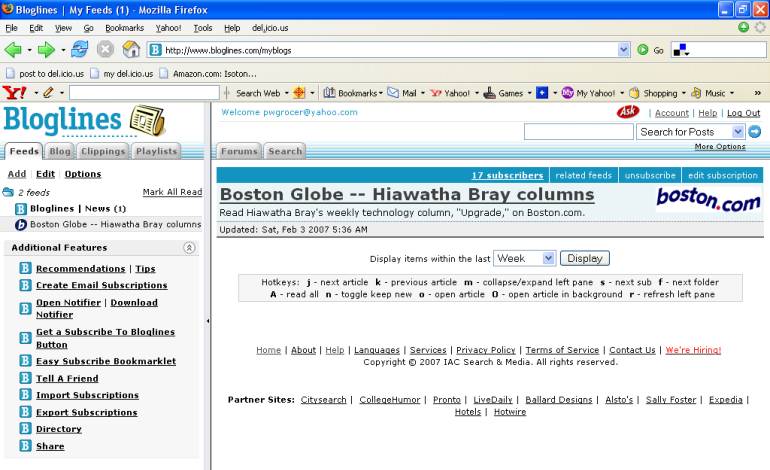
Task: Open the Tools menu
Action: click(x=203, y=28)
